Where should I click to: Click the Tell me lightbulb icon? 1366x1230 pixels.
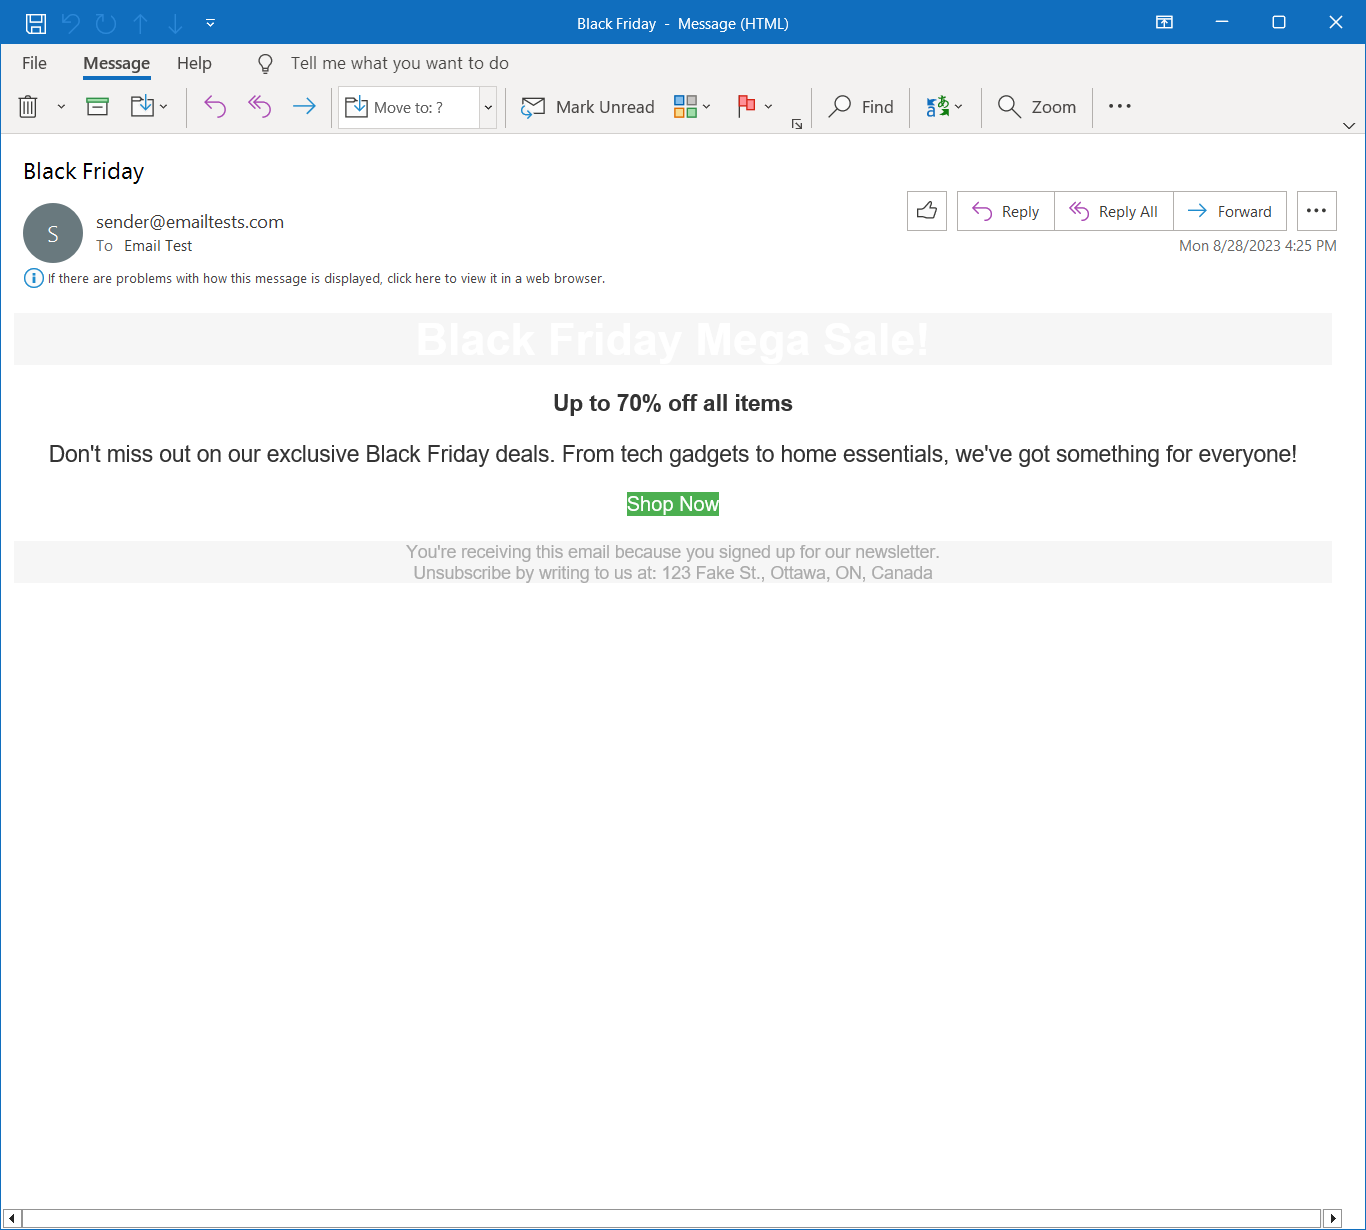coord(265,64)
